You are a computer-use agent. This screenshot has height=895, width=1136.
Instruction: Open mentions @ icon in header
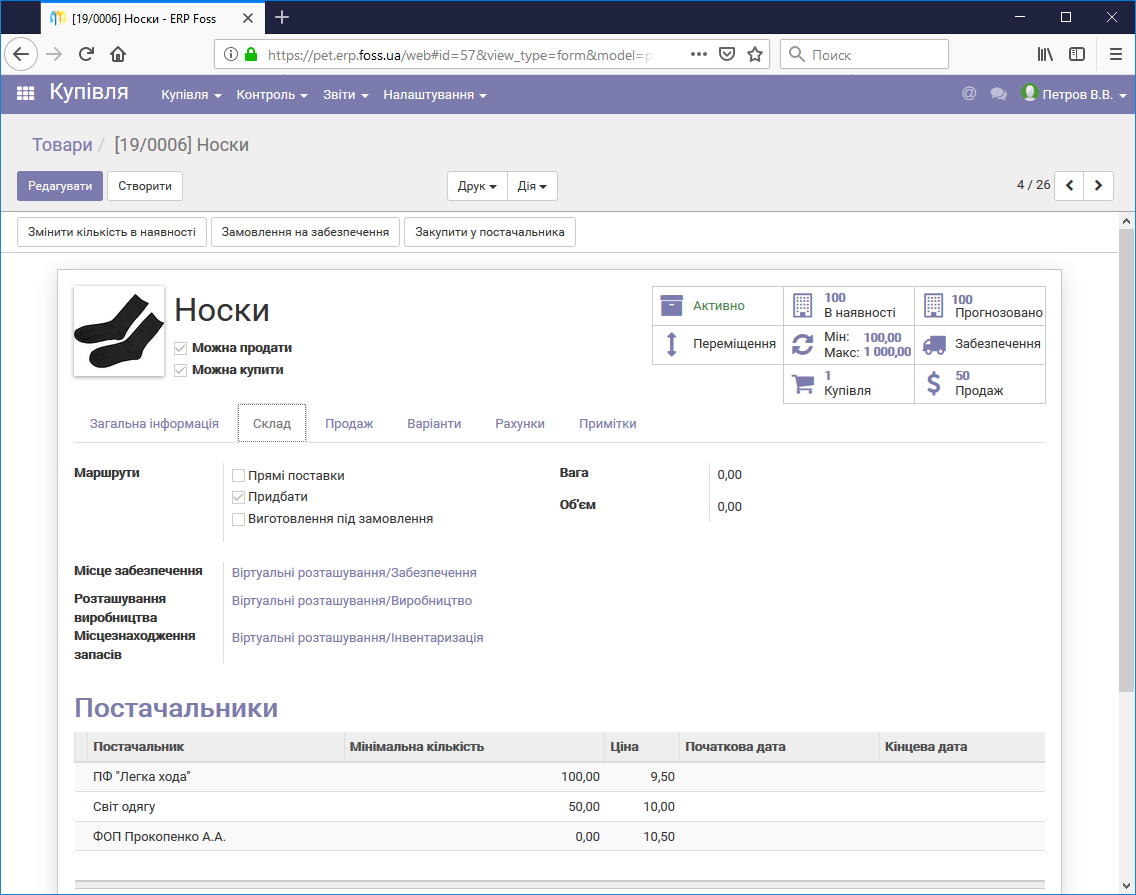tap(969, 93)
